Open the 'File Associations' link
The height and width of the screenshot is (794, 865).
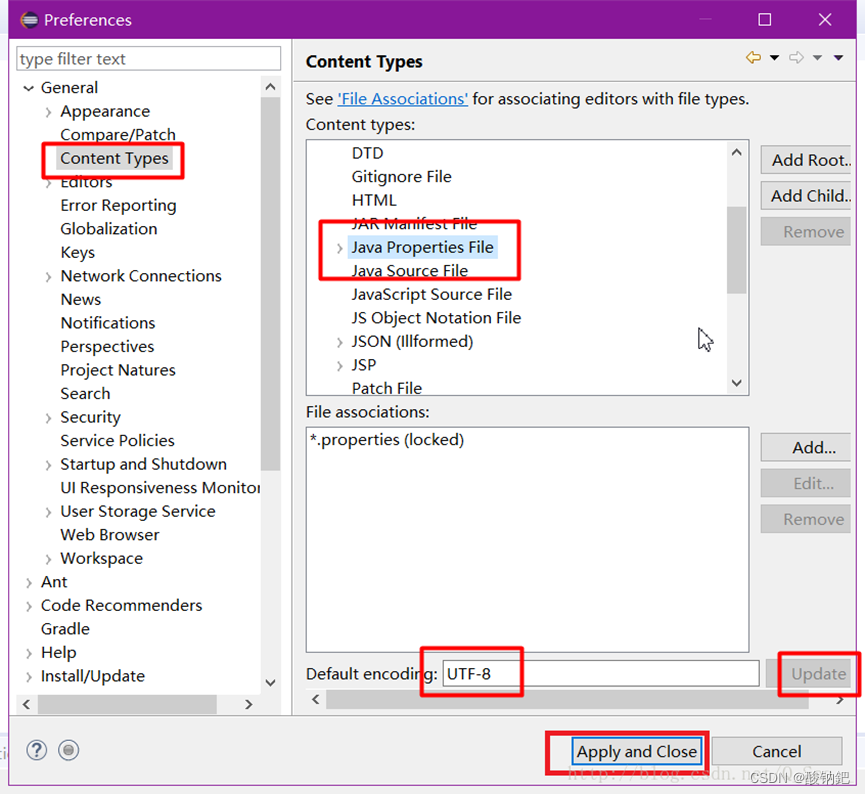click(x=403, y=99)
